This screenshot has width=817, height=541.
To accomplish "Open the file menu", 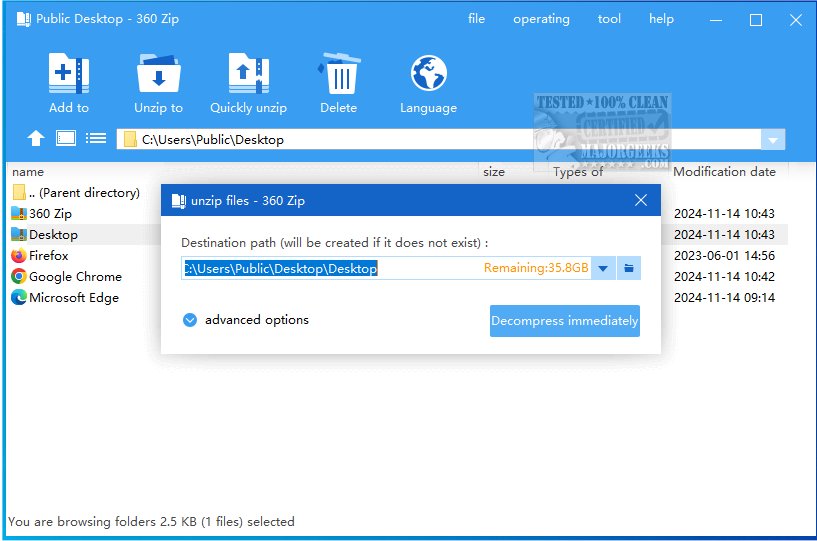I will [x=476, y=19].
